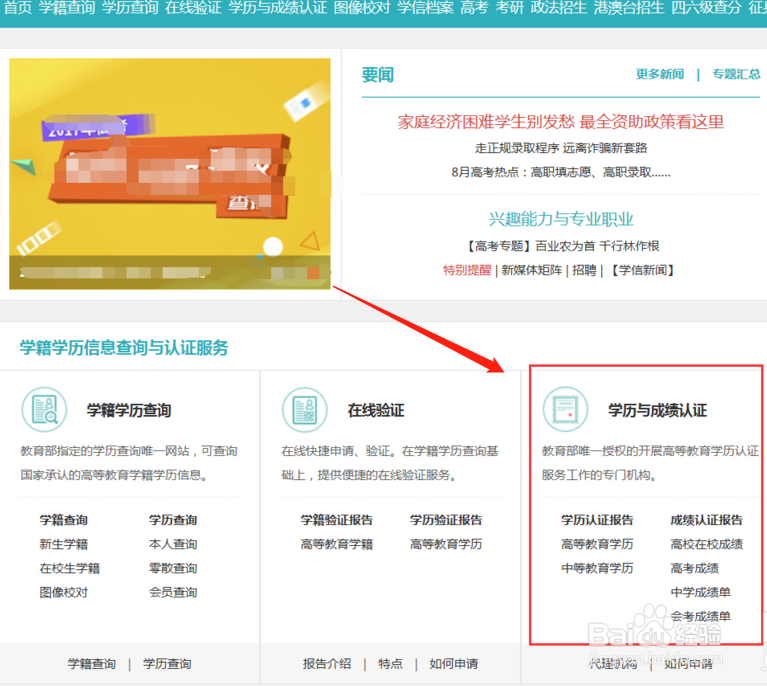Click 高等教育学历 under 学历验证报告
The width and height of the screenshot is (767, 686).
(446, 544)
